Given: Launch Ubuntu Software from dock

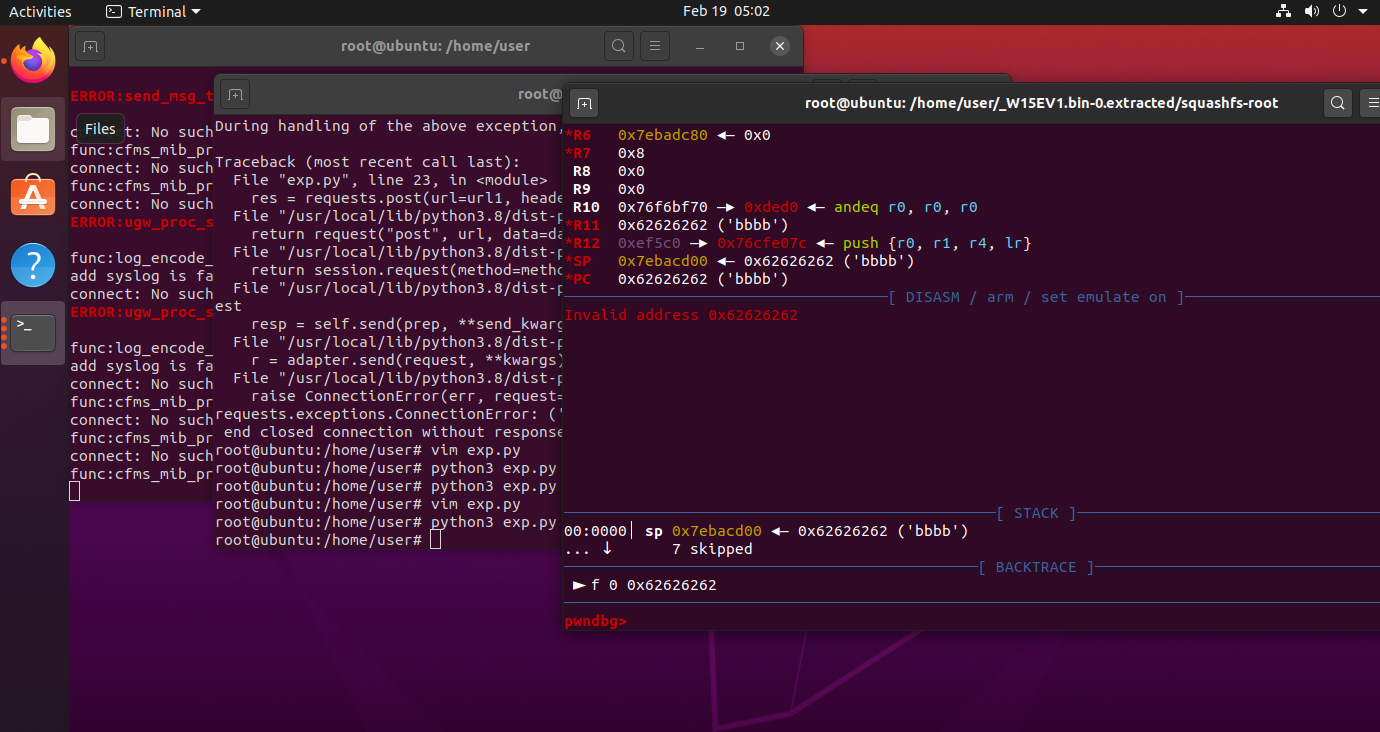Looking at the screenshot, I should coord(34,197).
